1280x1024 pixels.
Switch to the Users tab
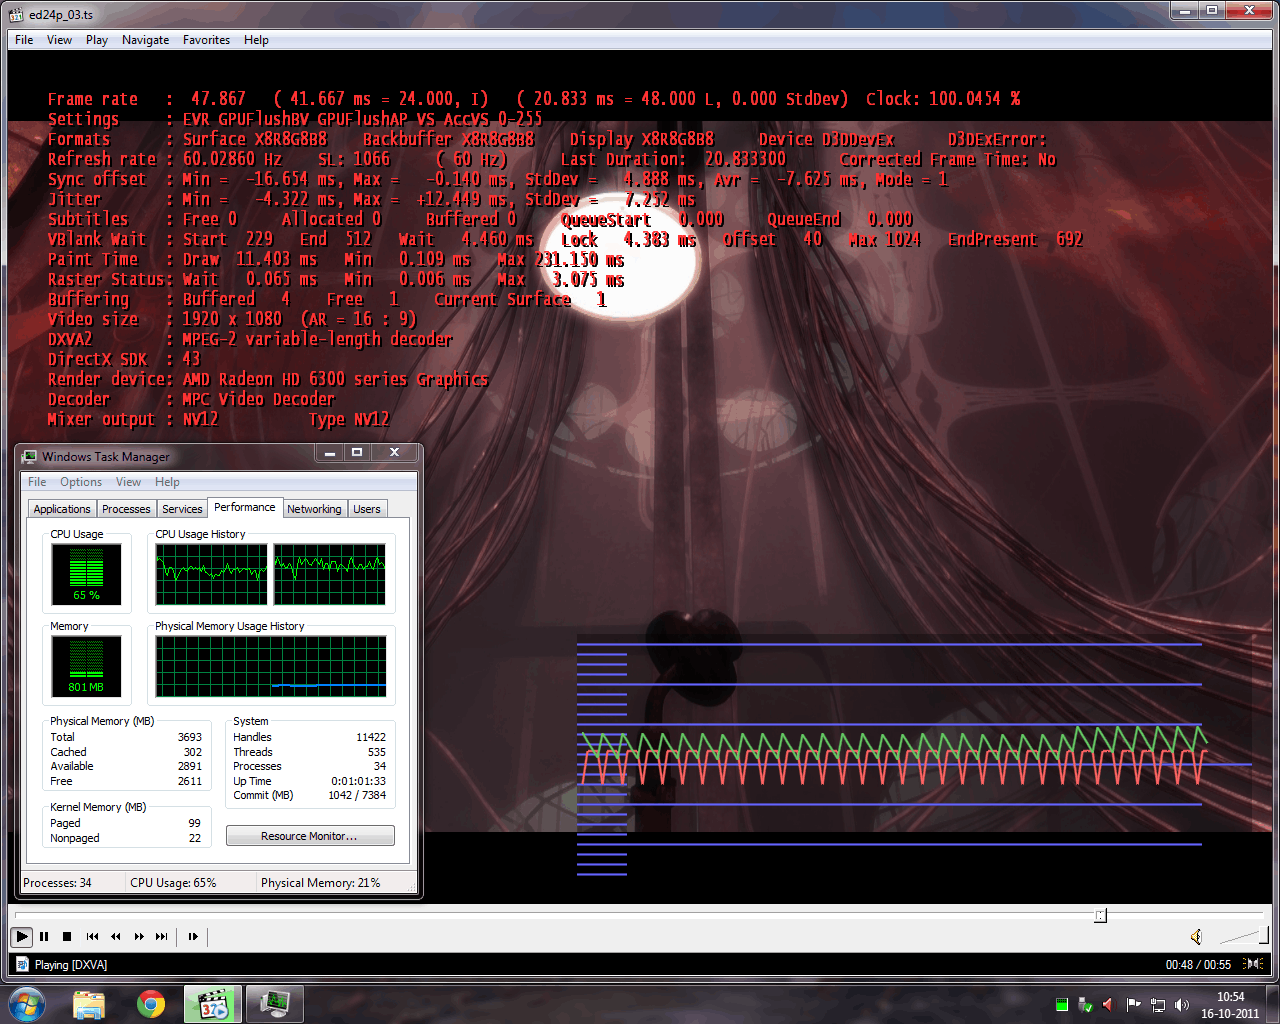367,509
